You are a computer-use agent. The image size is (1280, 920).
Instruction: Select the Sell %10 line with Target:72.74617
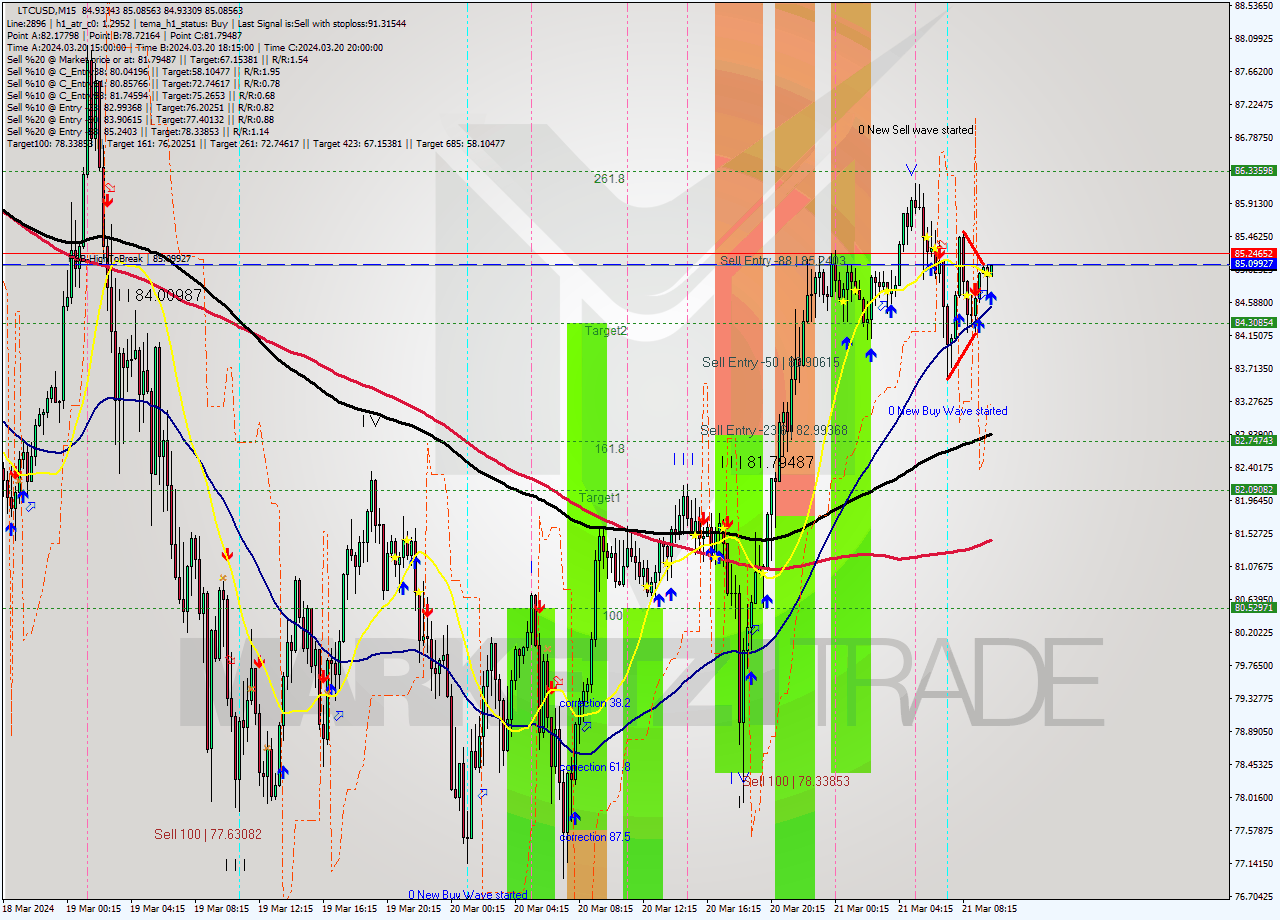click(x=143, y=83)
